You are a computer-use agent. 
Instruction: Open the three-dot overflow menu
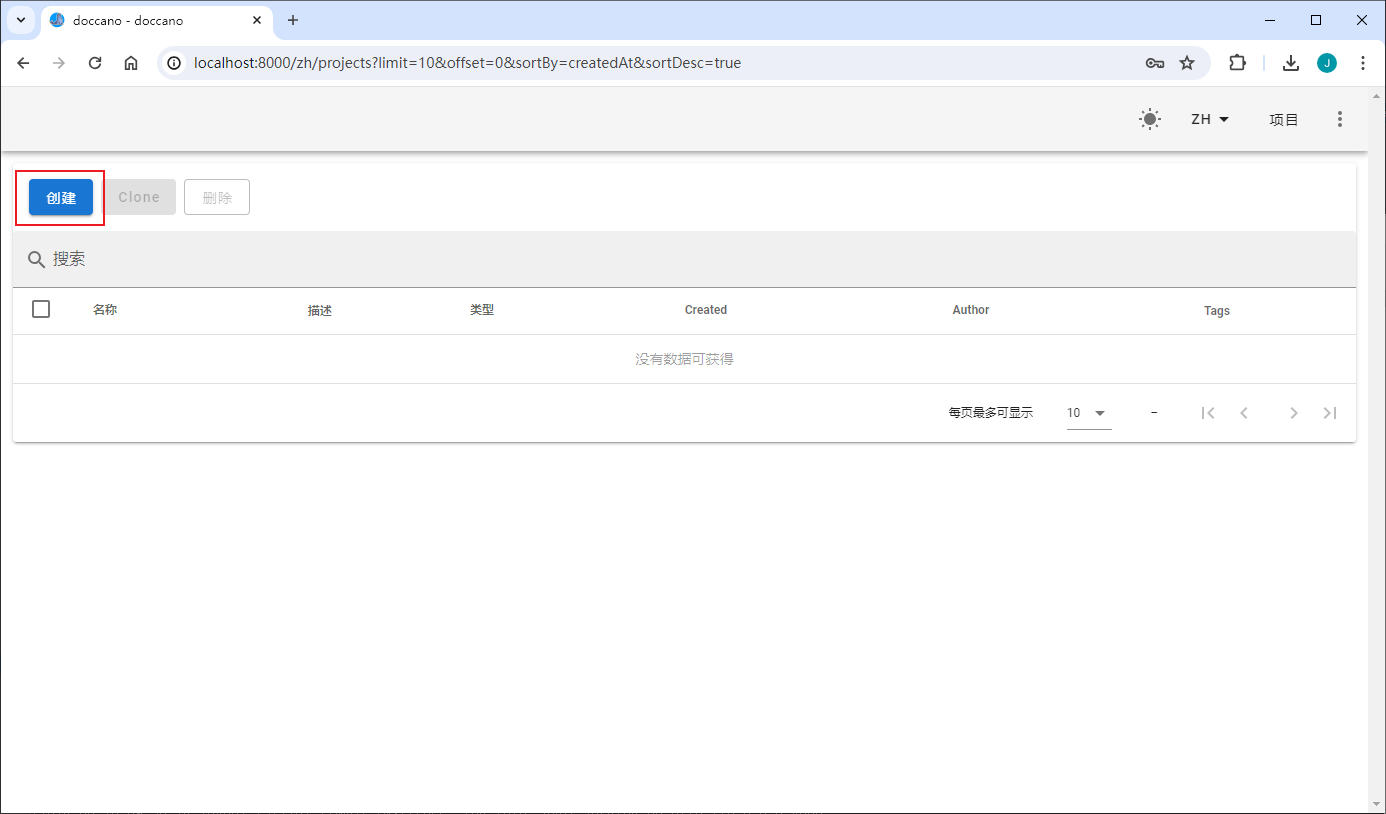point(1340,119)
